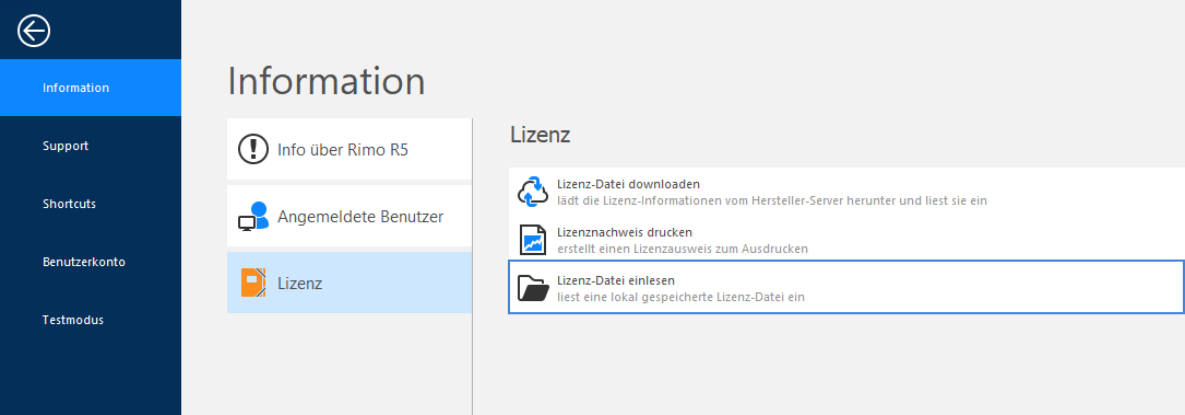Click description 'lädt die Lizenz-Informationen vom Hersteller-Server herunter'
The height and width of the screenshot is (415, 1185).
coord(772,201)
